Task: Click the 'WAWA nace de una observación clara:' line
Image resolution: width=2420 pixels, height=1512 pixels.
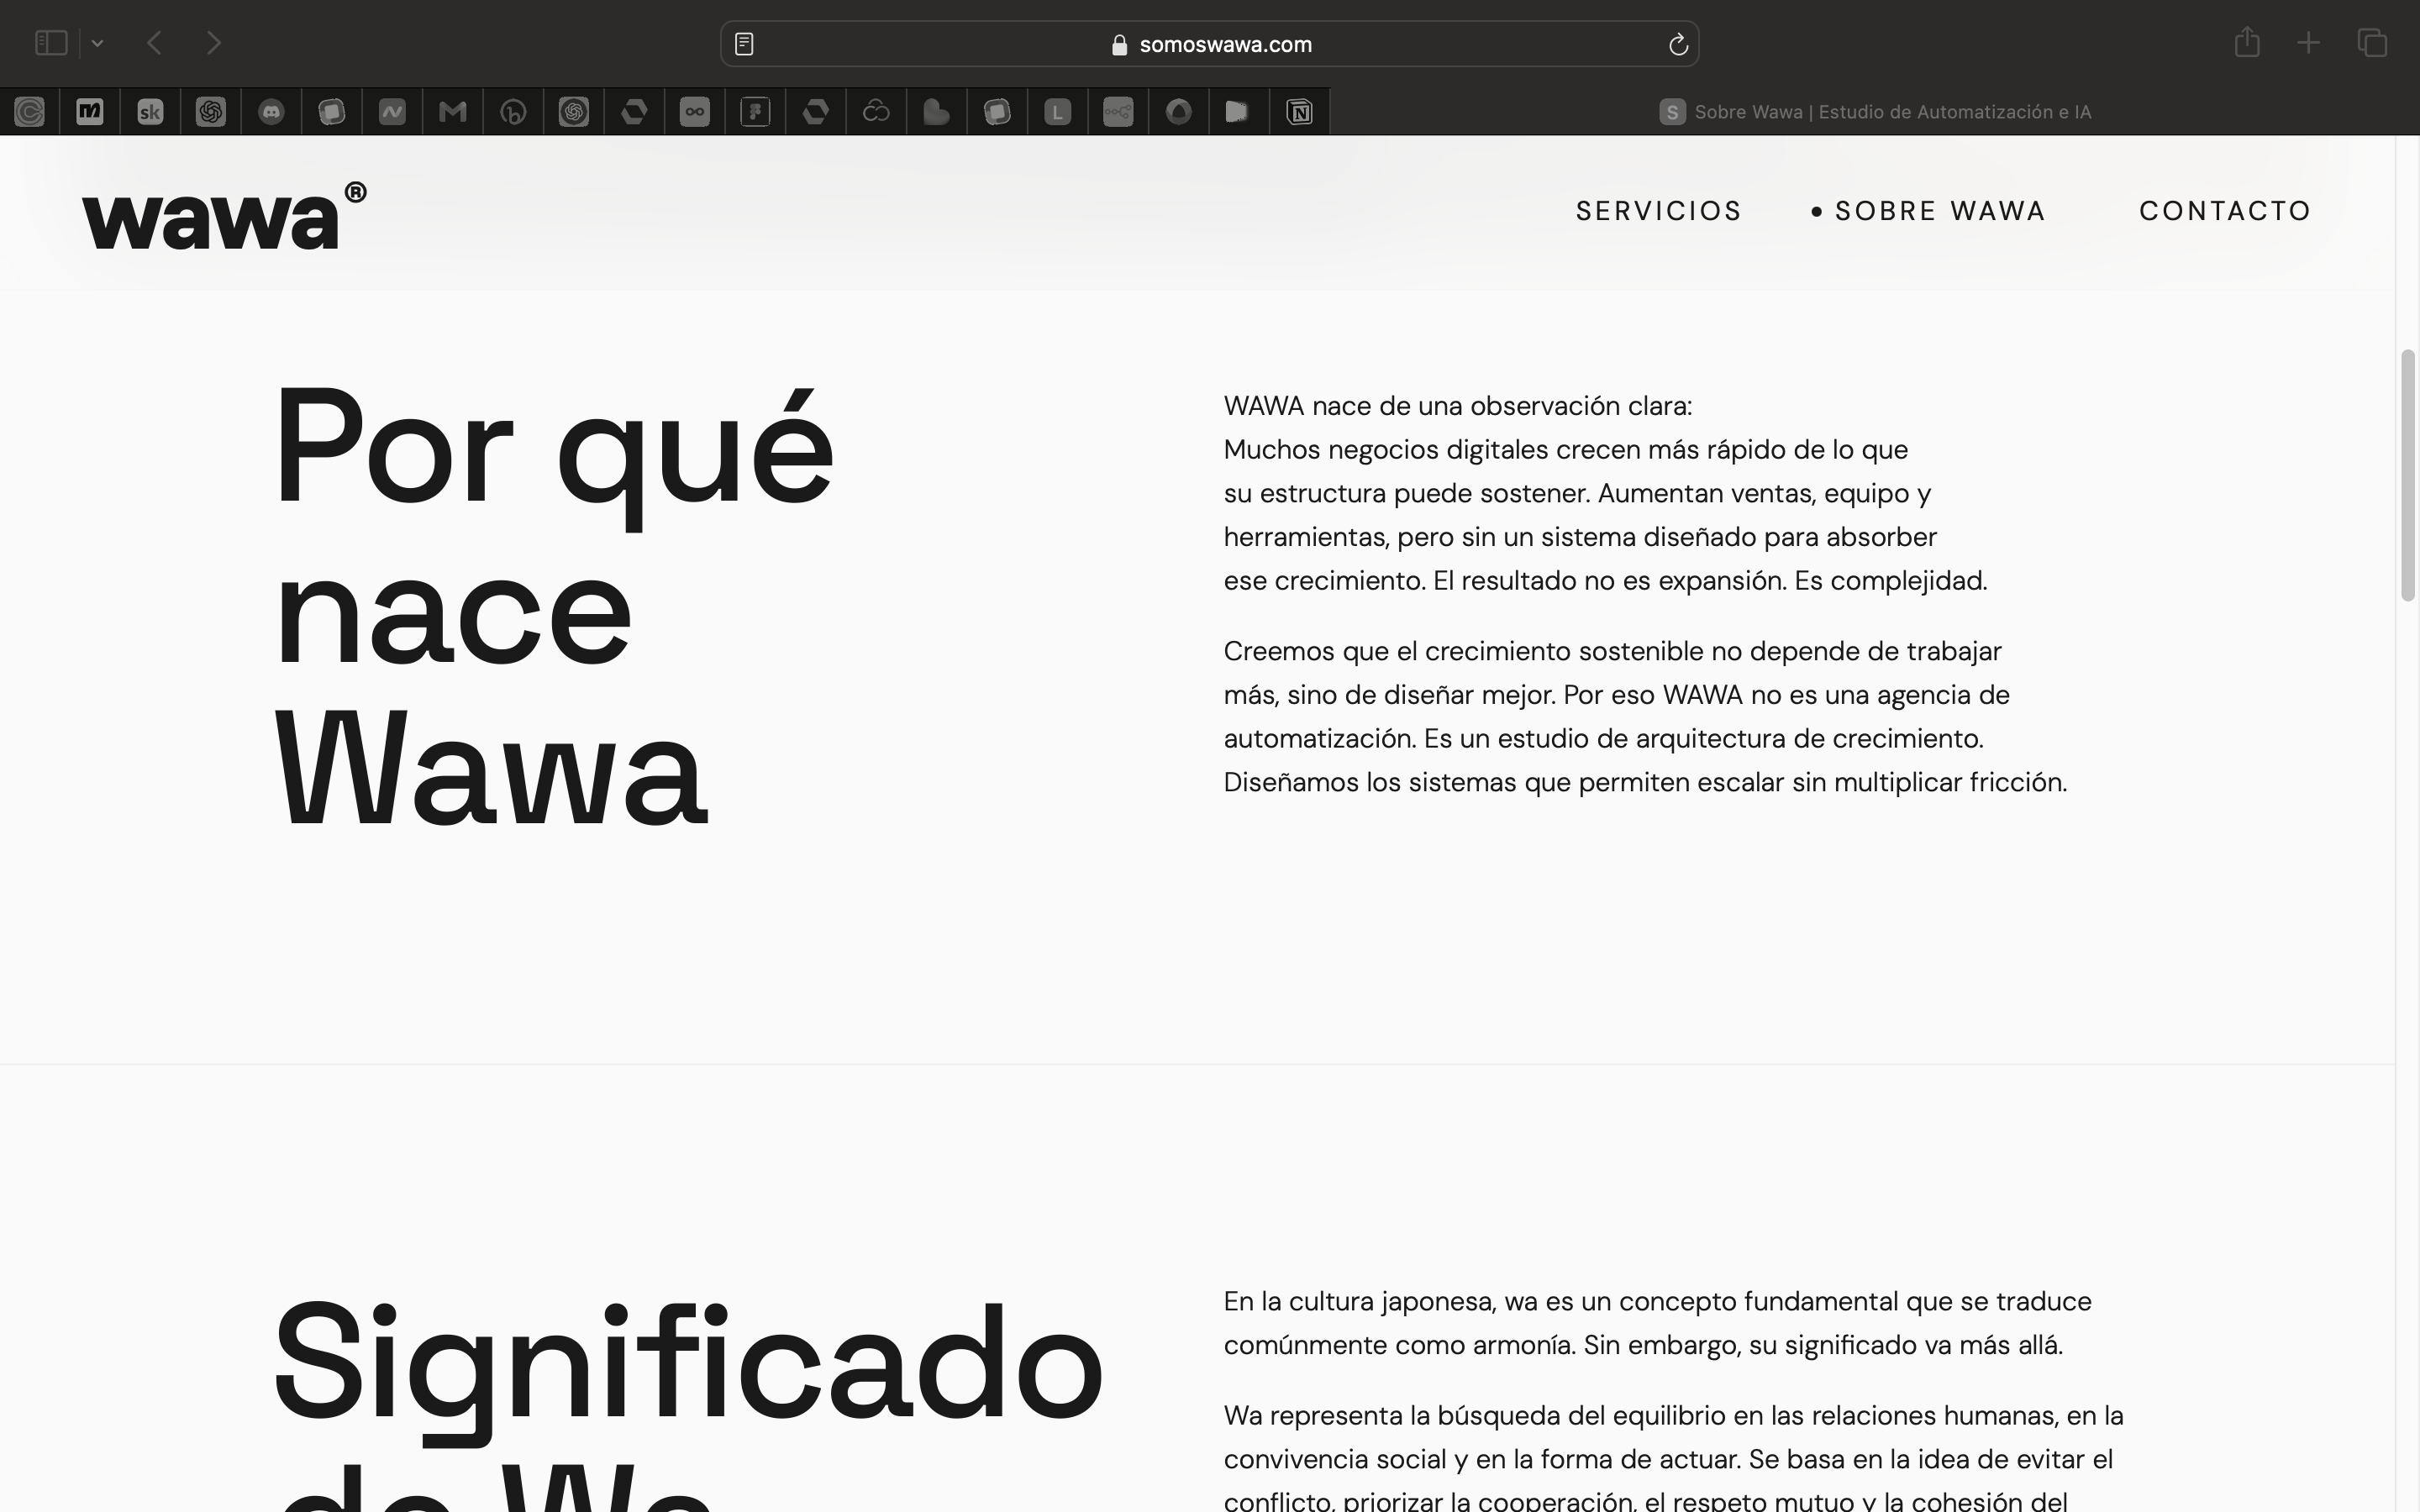Action: (1458, 406)
